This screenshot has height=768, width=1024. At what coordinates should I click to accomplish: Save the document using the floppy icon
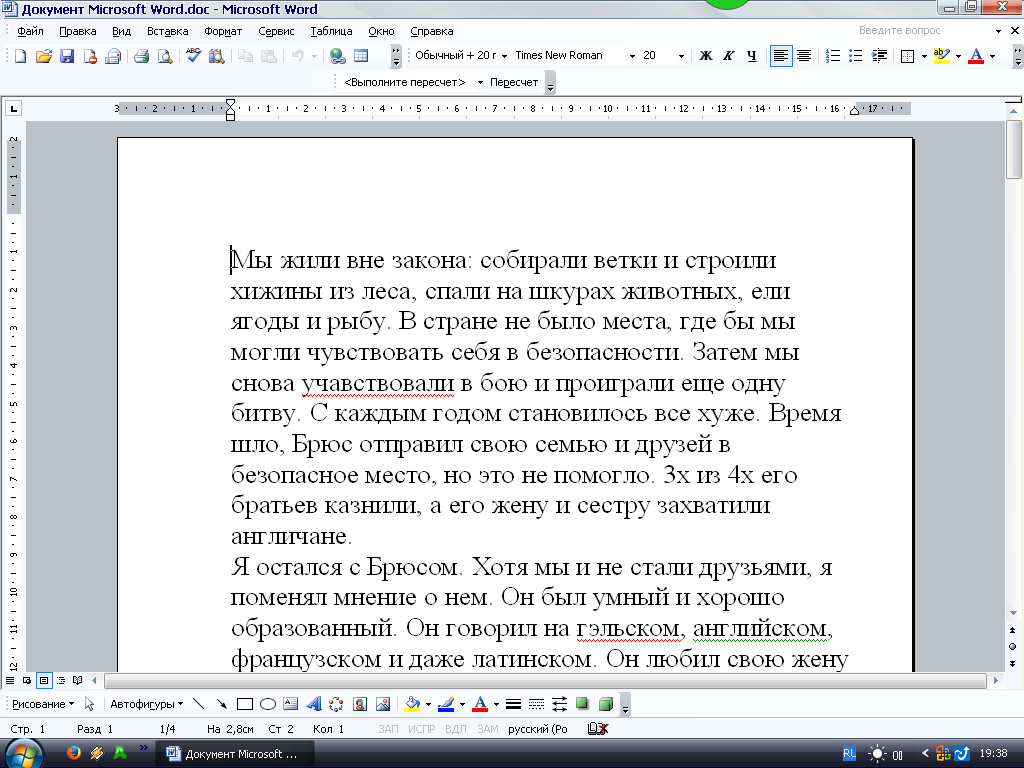[67, 56]
